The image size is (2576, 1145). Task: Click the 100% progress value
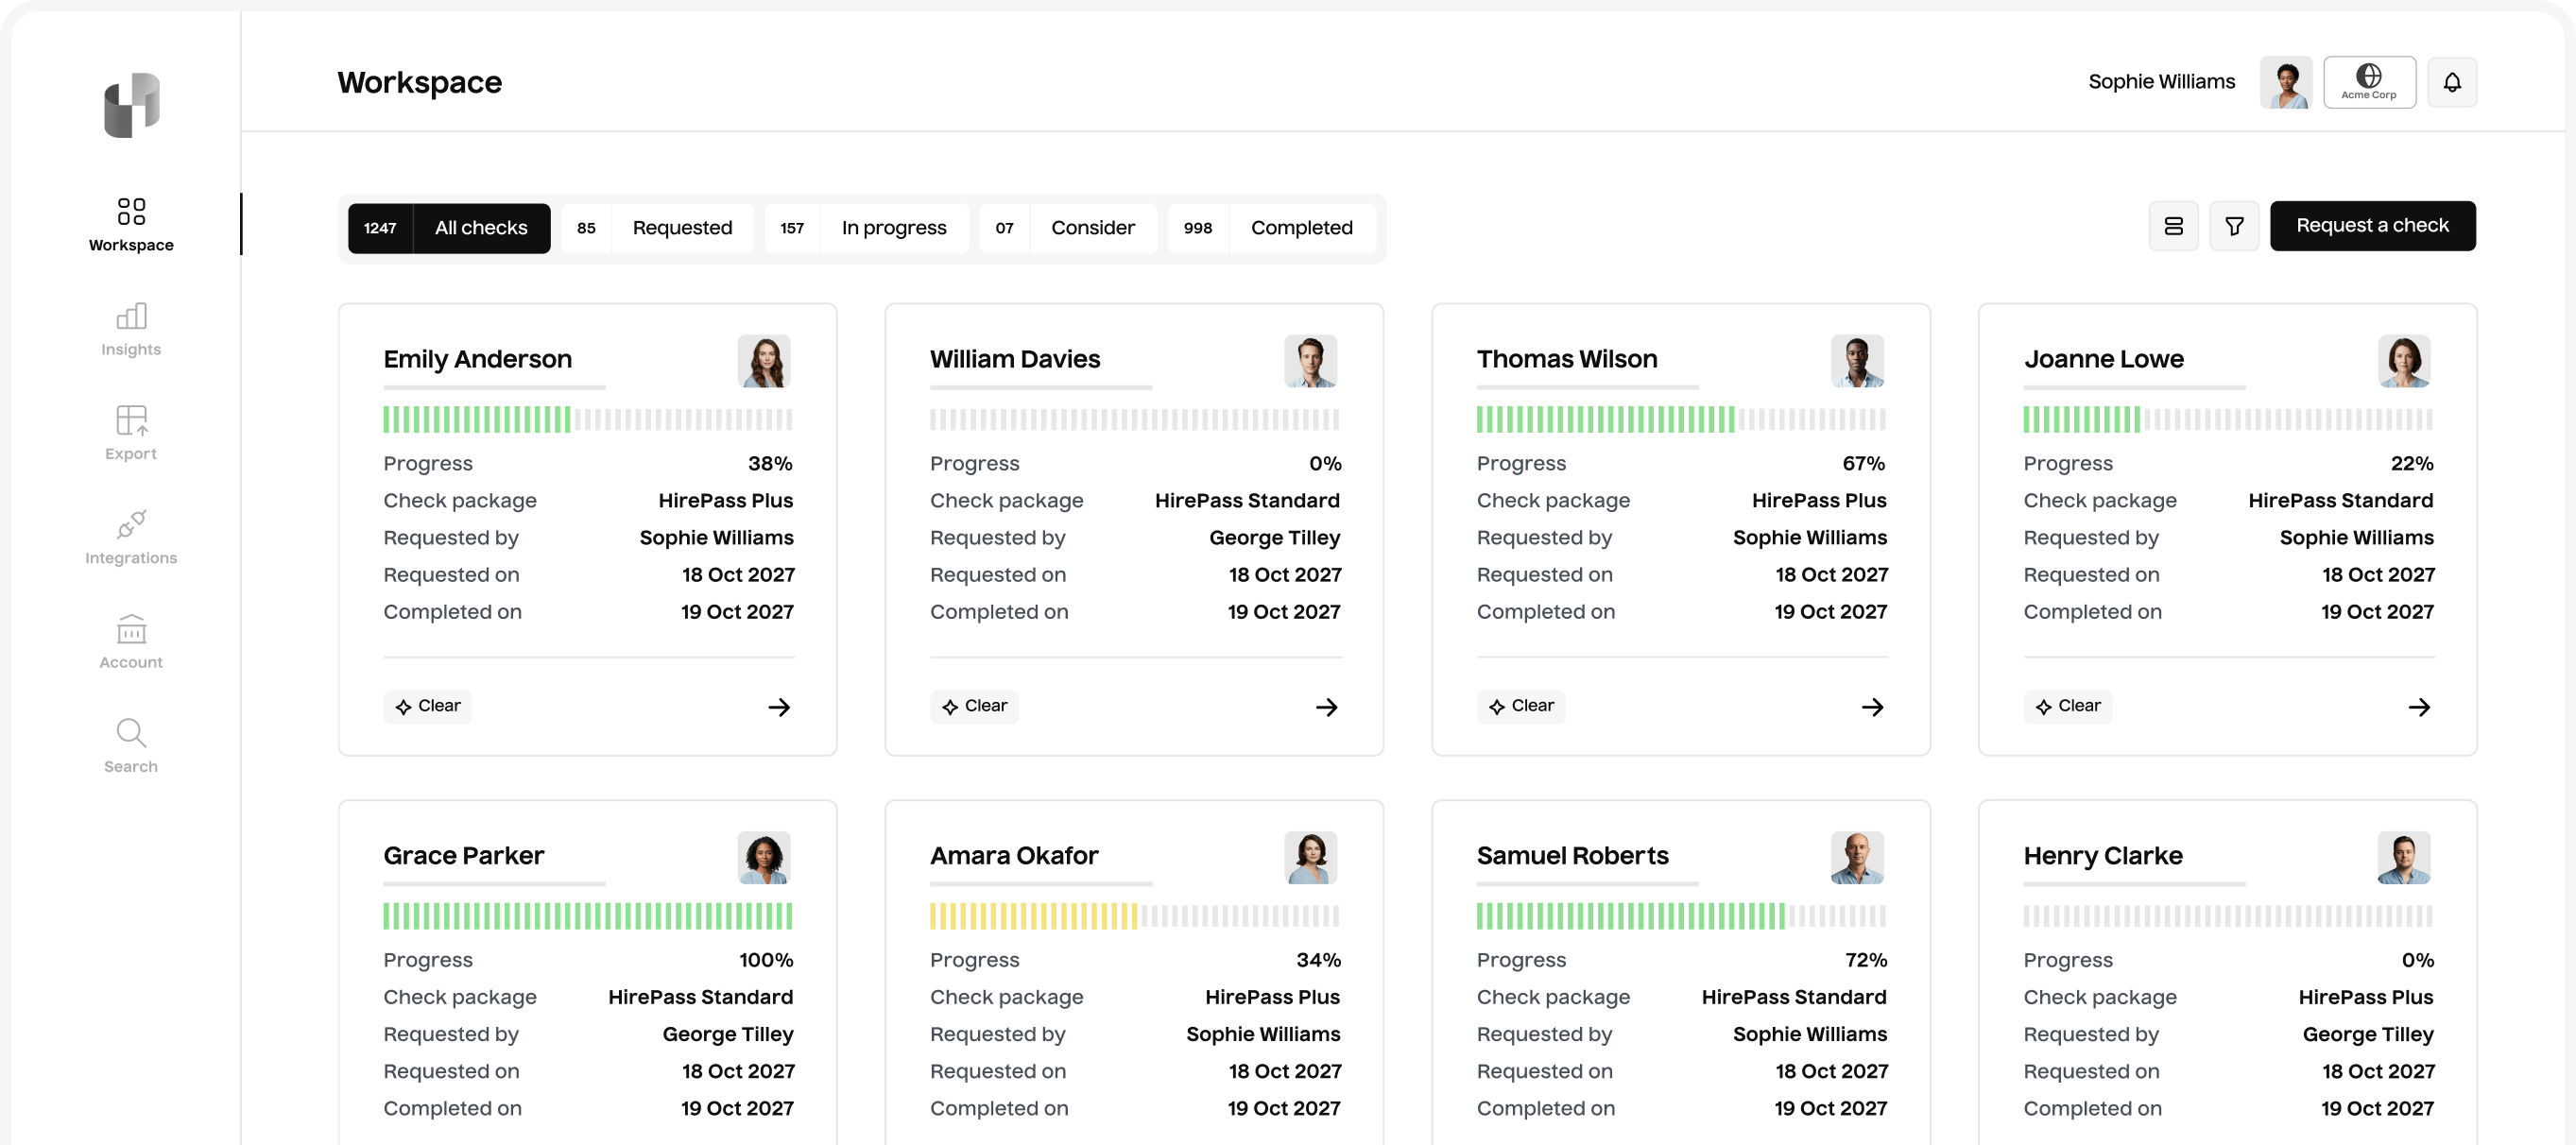click(766, 961)
